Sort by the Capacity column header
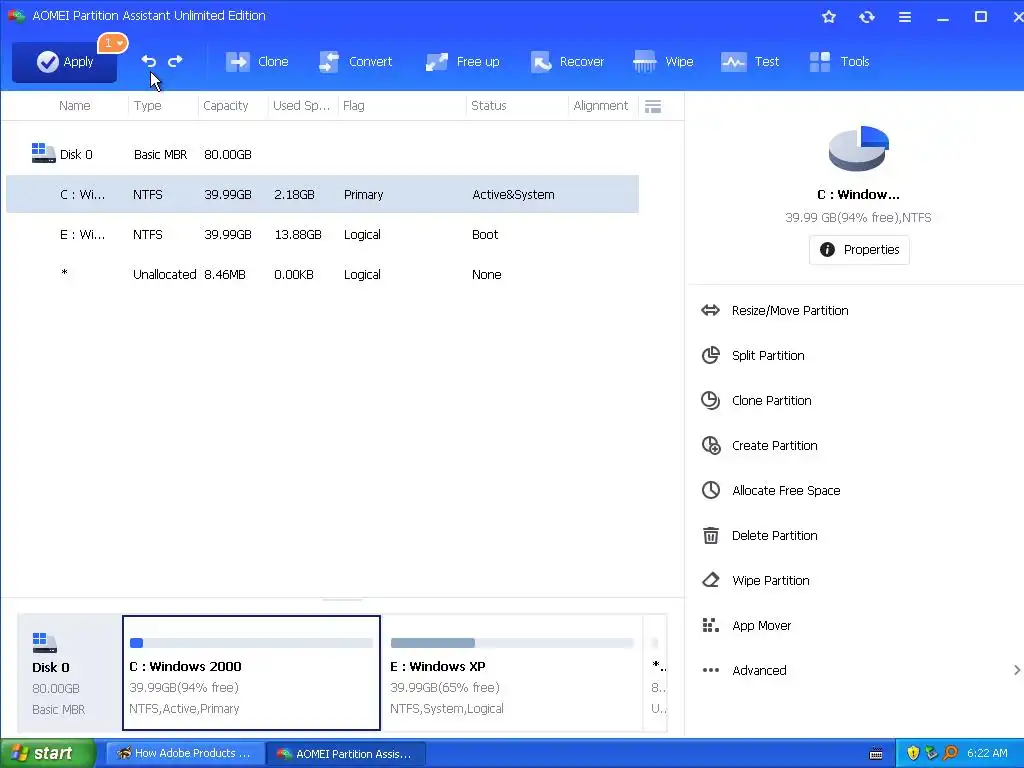 (225, 106)
